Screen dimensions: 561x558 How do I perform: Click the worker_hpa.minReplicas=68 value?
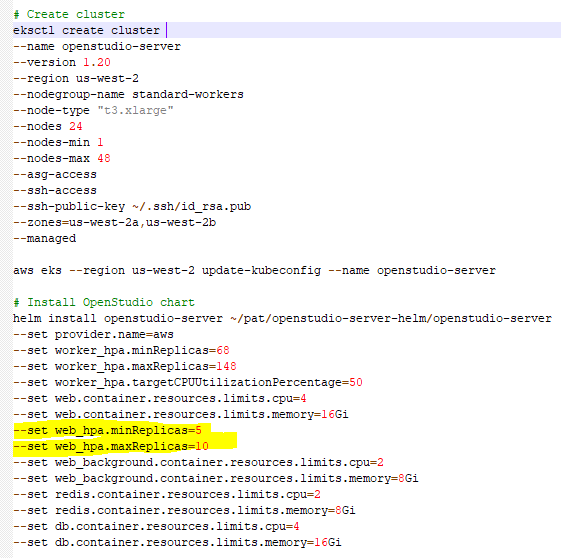pyautogui.click(x=223, y=350)
